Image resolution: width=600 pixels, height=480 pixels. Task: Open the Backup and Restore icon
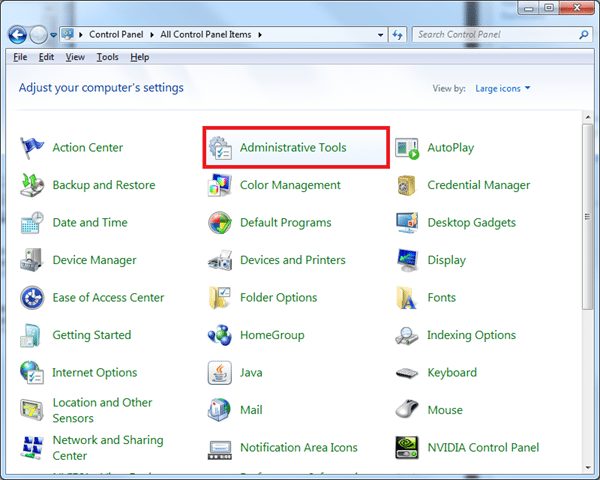coord(32,185)
